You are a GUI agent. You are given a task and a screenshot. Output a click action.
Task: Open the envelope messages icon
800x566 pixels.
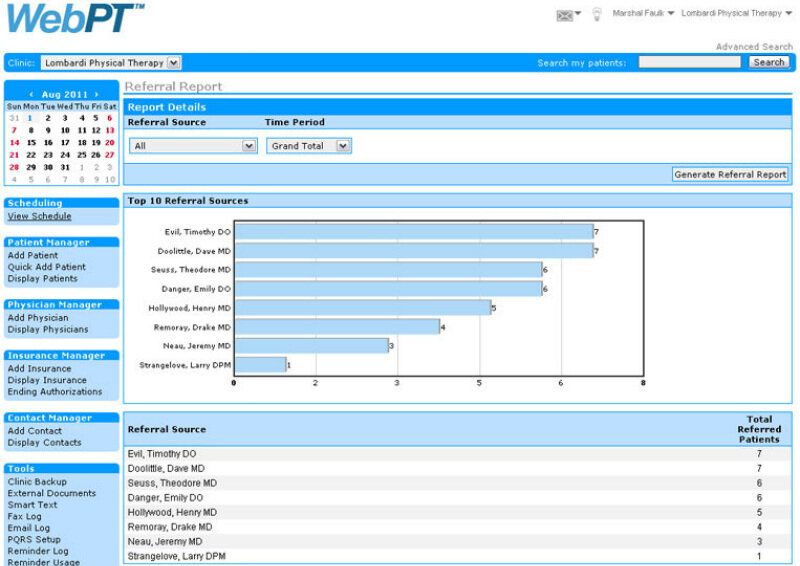coord(566,14)
